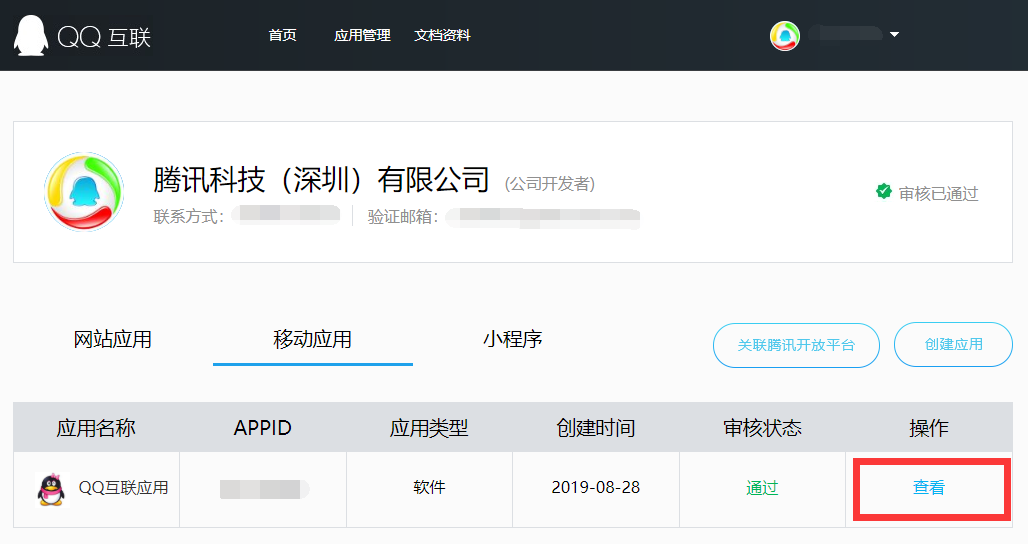Click the 应用类型 column header
This screenshot has height=544, width=1028.
pyautogui.click(x=429, y=428)
